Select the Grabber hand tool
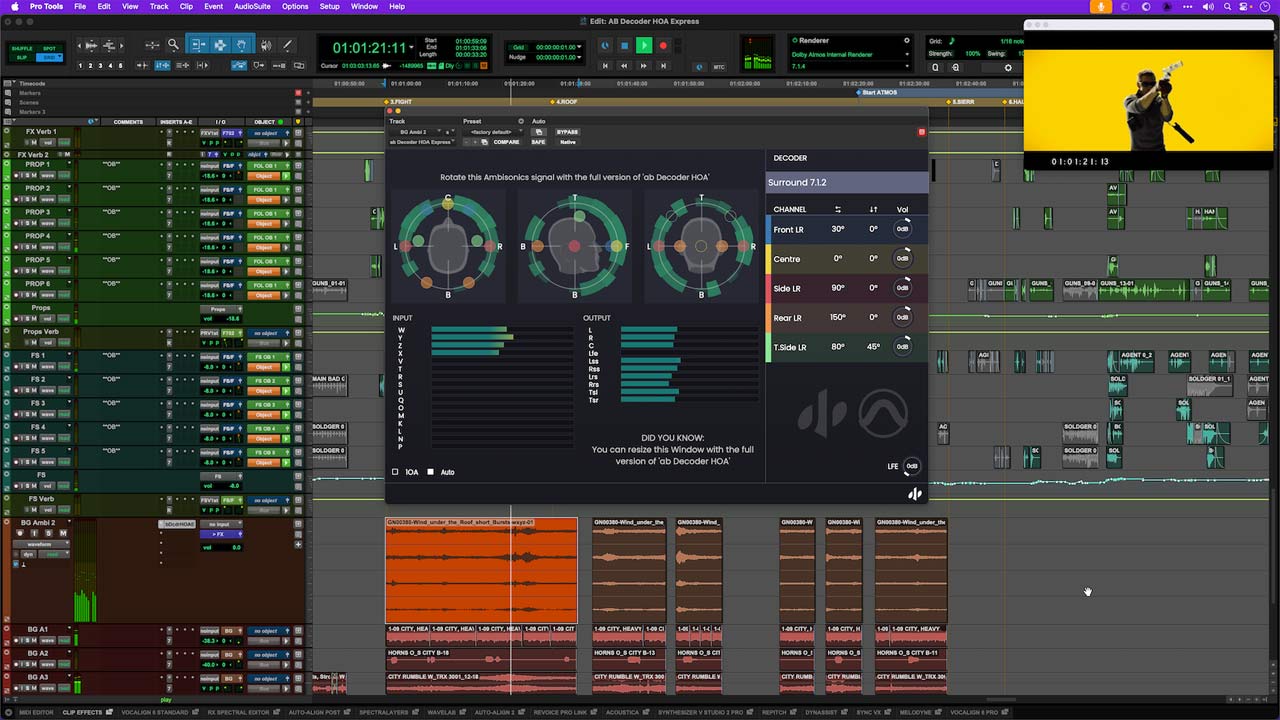Screen dimensions: 1280x720 (x=242, y=43)
